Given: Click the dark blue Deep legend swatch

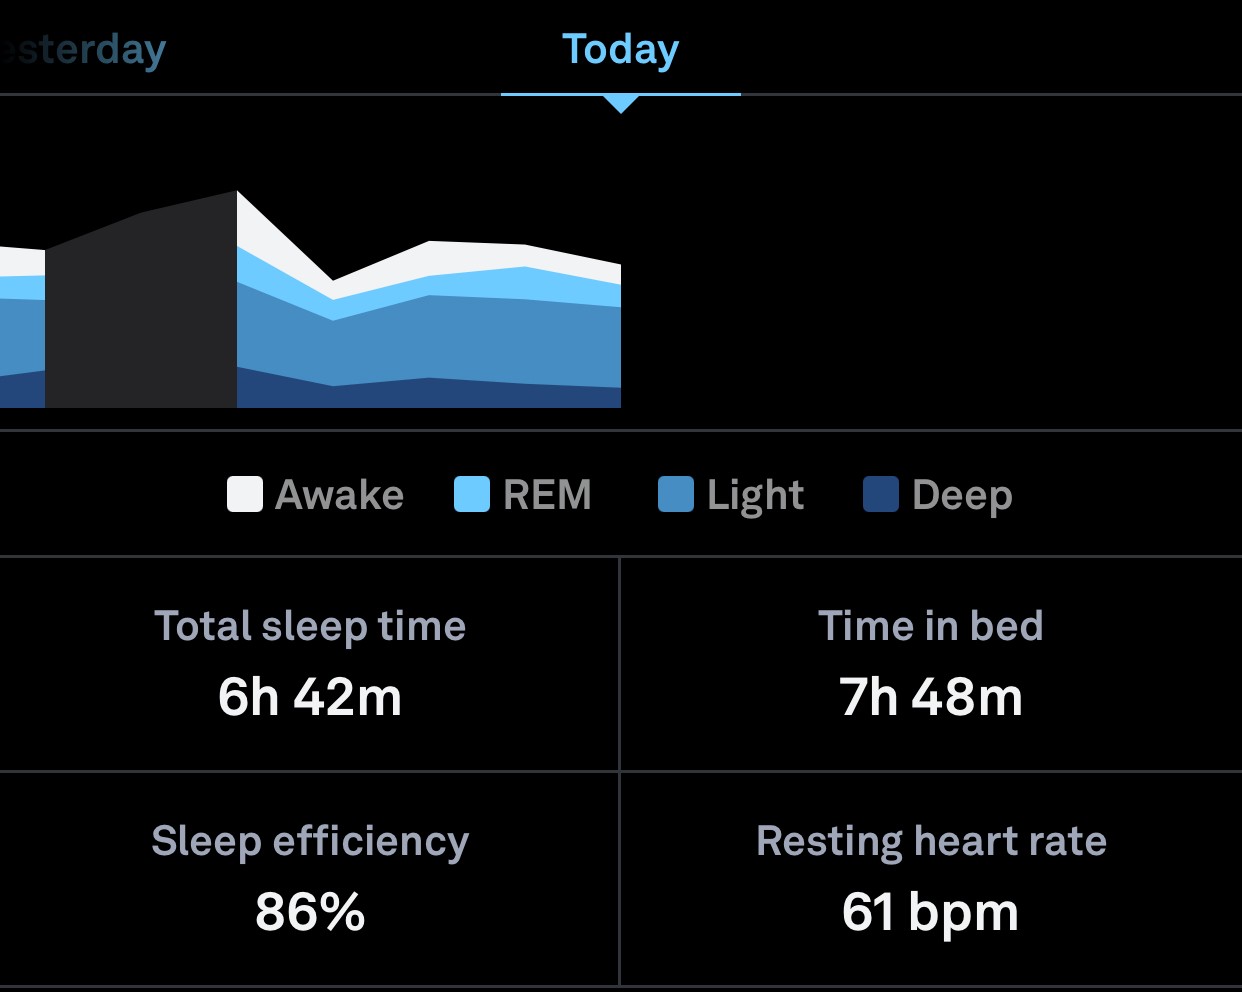Looking at the screenshot, I should coord(881,494).
